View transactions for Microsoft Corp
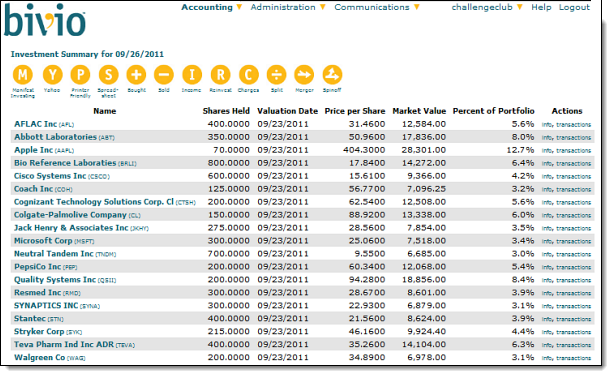The width and height of the screenshot is (612, 376). (x=574, y=241)
